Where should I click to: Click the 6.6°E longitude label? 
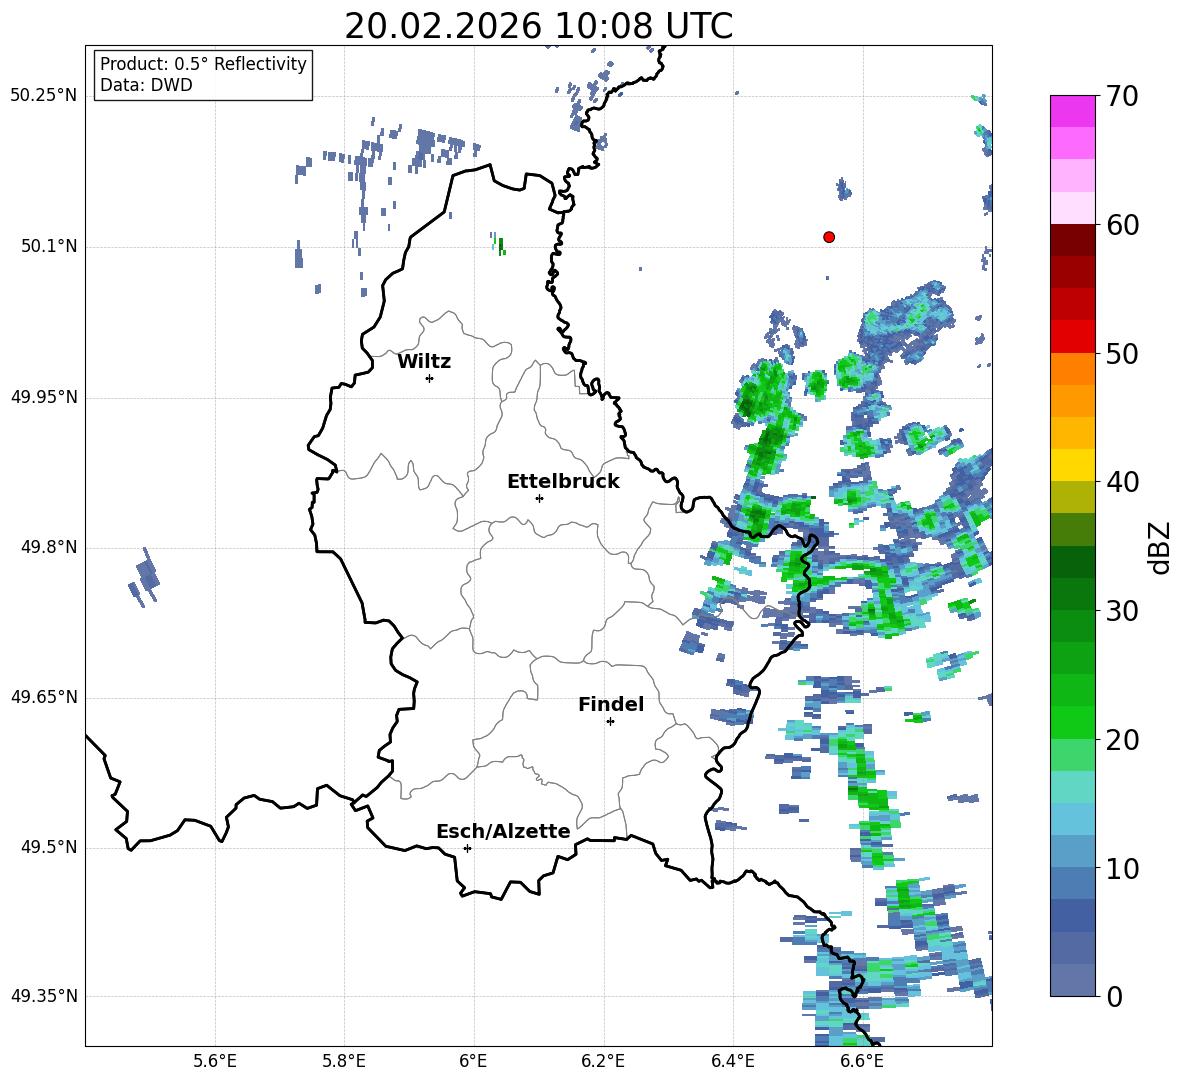(x=862, y=1061)
